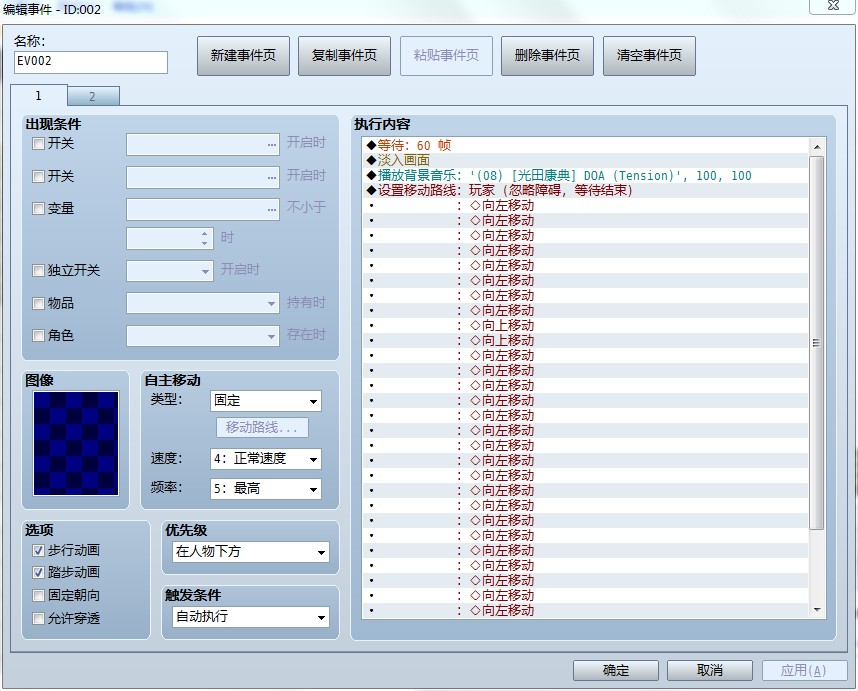Open the 速度 dropdown showing 正常速度
This screenshot has width=858, height=691.
(x=266, y=459)
